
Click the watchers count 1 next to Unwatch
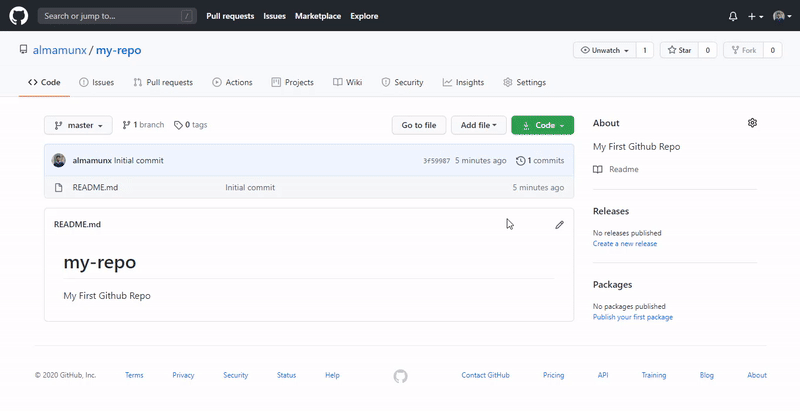tap(644, 50)
